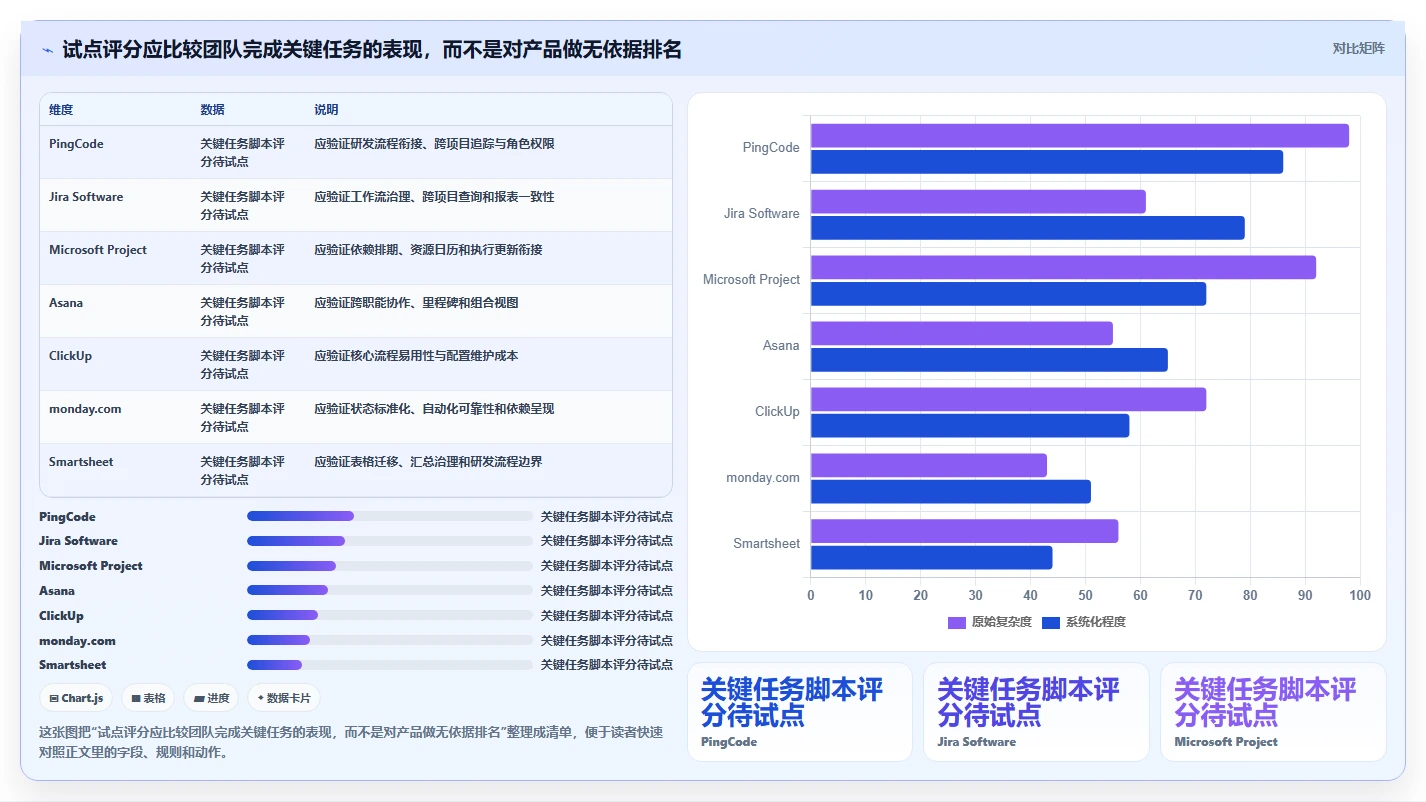Click 应验证依赖排期、资源日历和执行更新衔接 description

[x=428, y=250]
